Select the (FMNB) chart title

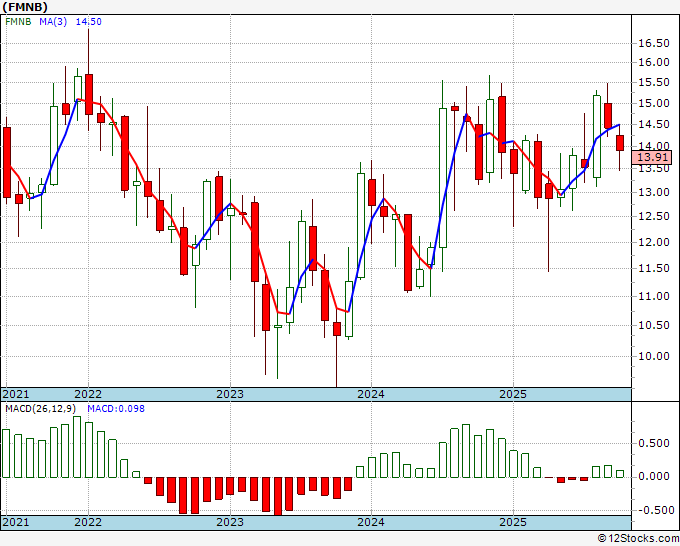coord(25,7)
